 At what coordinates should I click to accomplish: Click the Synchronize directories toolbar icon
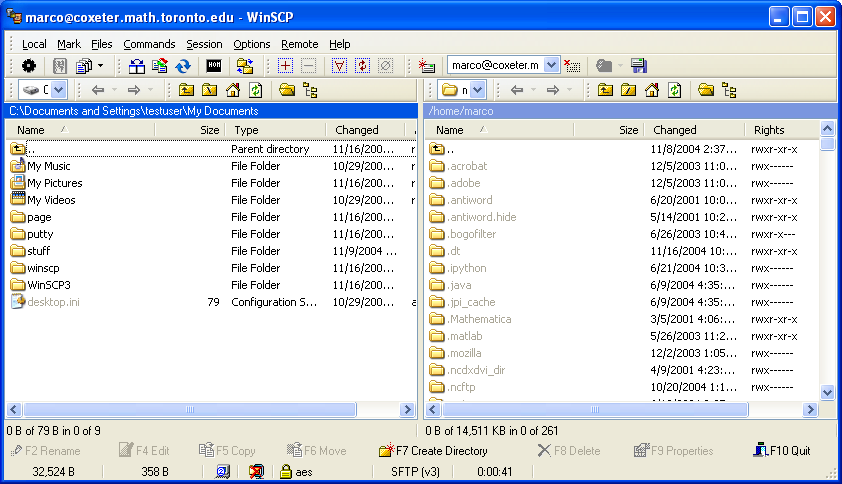point(159,66)
